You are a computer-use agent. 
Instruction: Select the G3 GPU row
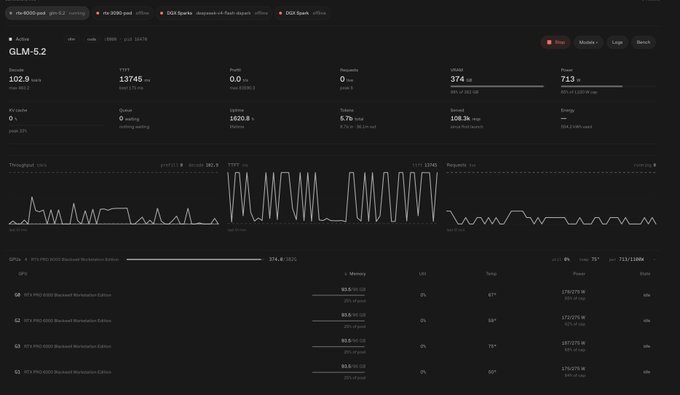pos(332,346)
